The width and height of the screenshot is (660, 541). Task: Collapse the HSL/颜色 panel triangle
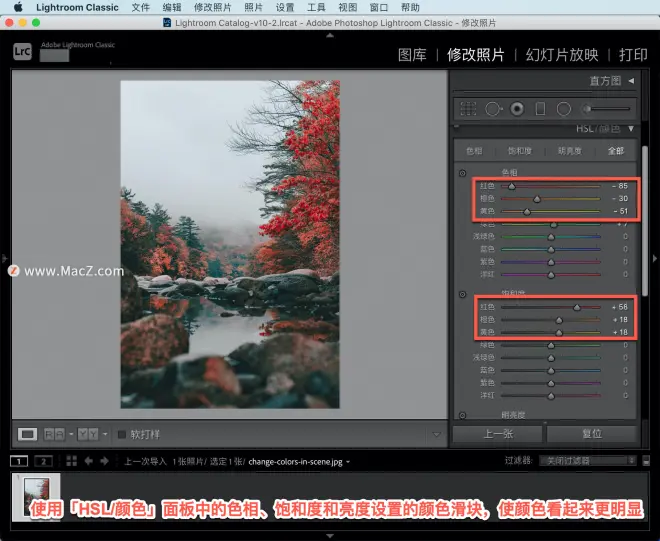pos(631,128)
